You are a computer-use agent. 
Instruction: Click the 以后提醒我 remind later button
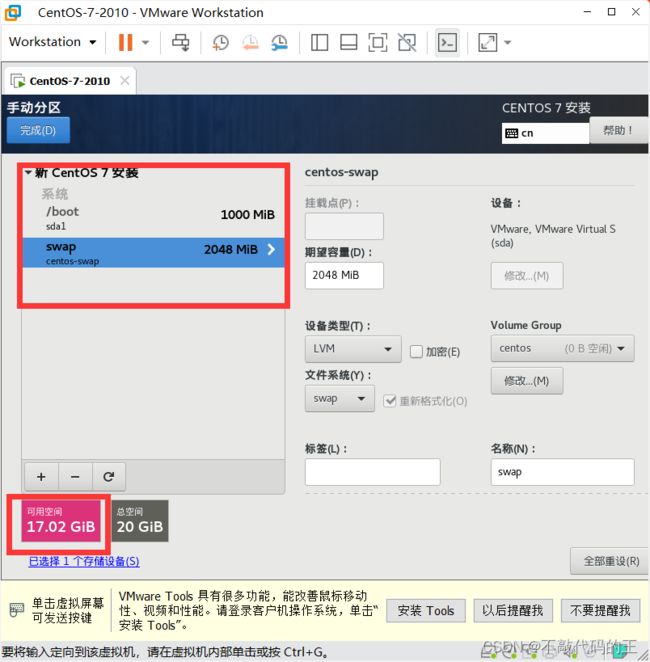[512, 610]
